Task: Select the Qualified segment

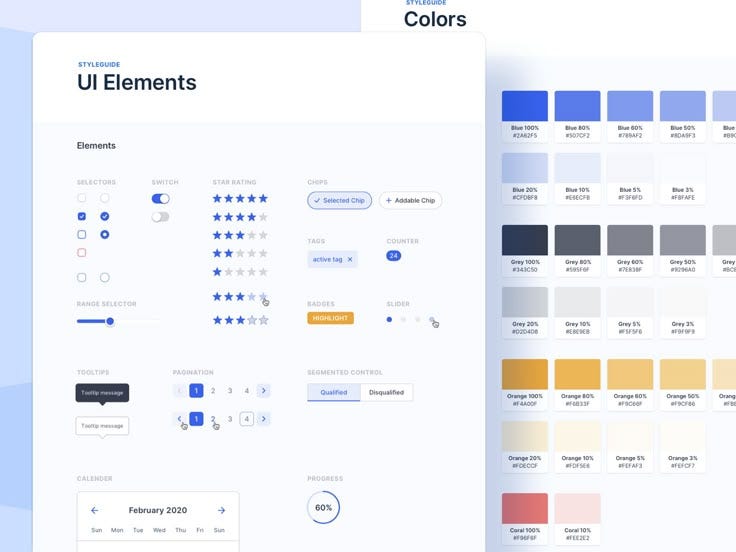Action: 334,392
